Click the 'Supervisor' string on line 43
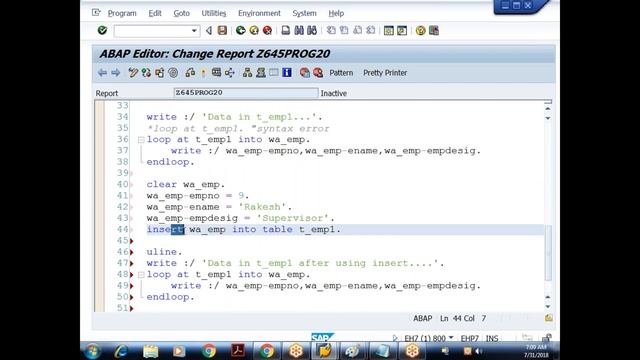 pyautogui.click(x=293, y=218)
